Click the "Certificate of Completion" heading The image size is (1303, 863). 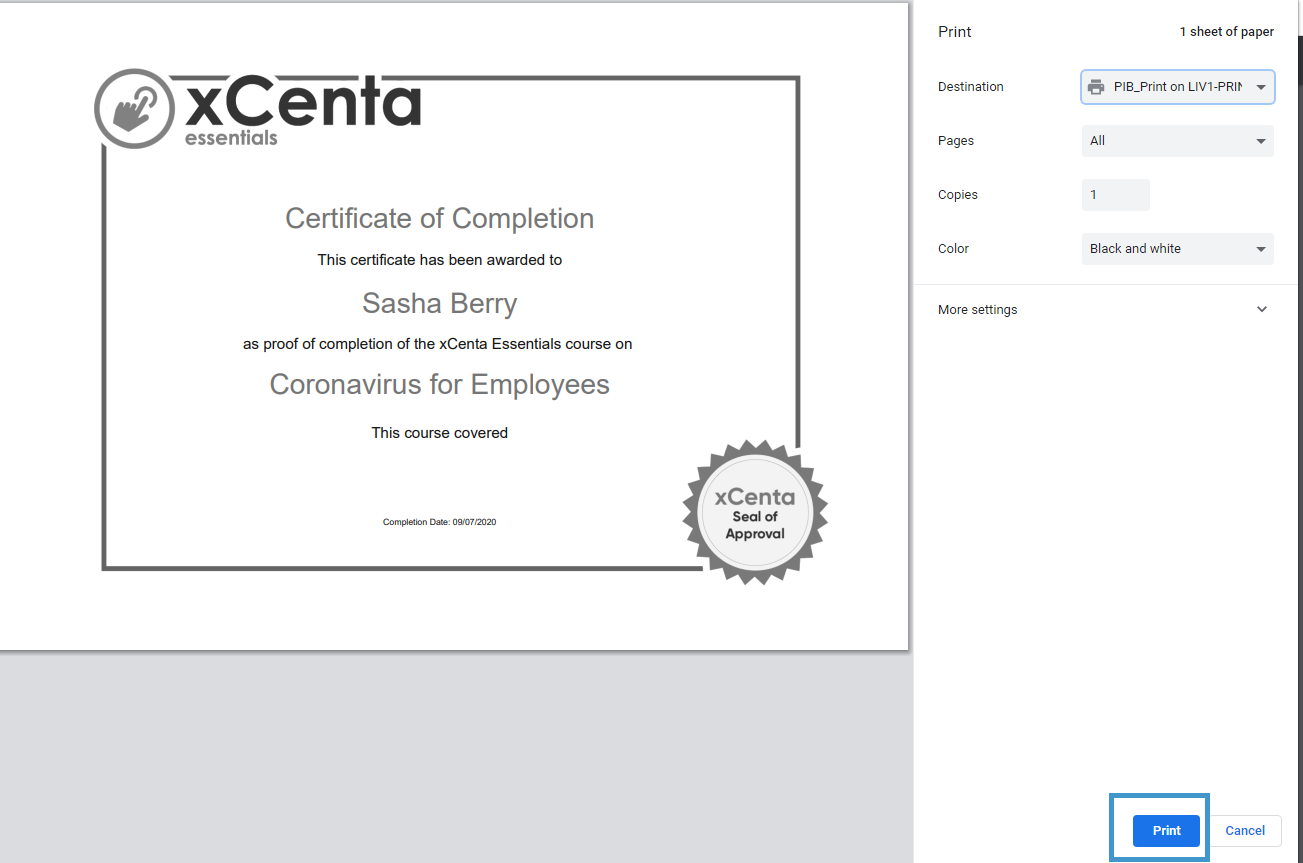tap(440, 218)
